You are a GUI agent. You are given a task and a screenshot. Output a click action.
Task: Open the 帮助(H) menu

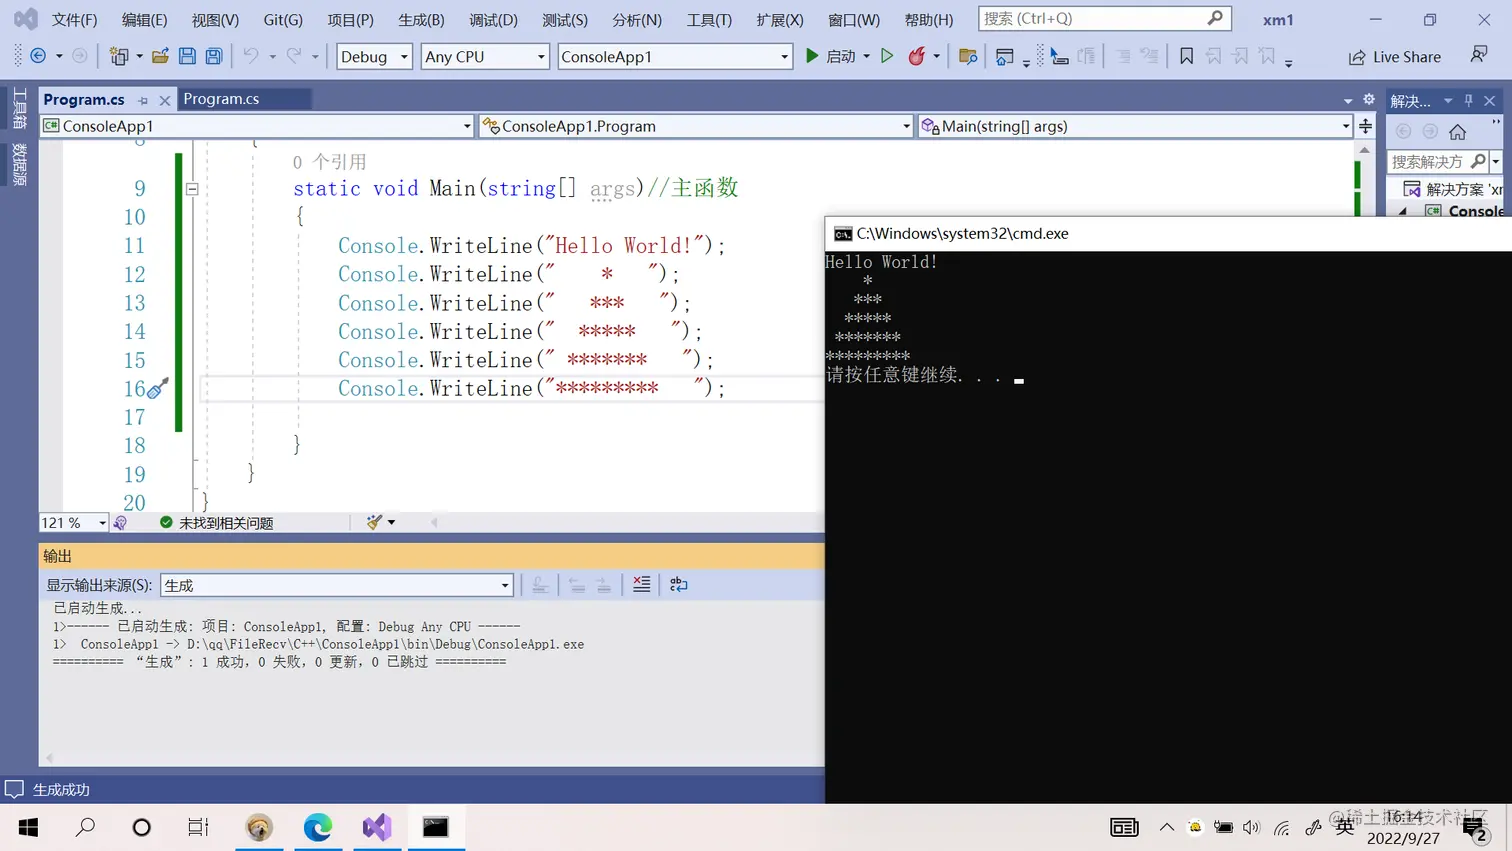[x=929, y=19]
